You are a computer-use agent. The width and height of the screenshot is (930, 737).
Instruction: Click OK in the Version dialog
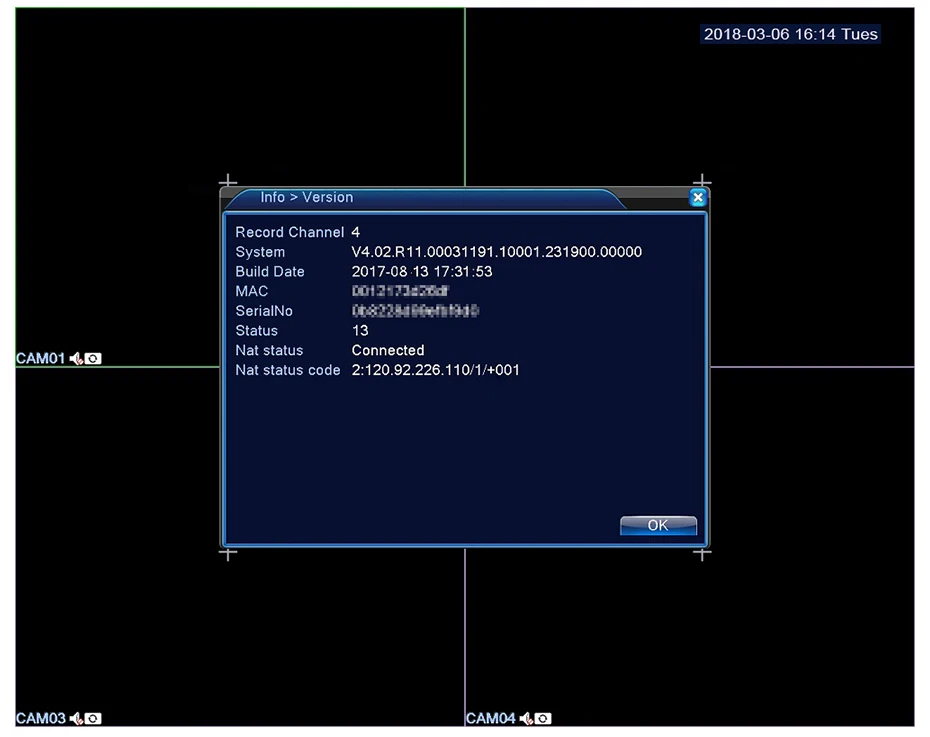click(658, 525)
